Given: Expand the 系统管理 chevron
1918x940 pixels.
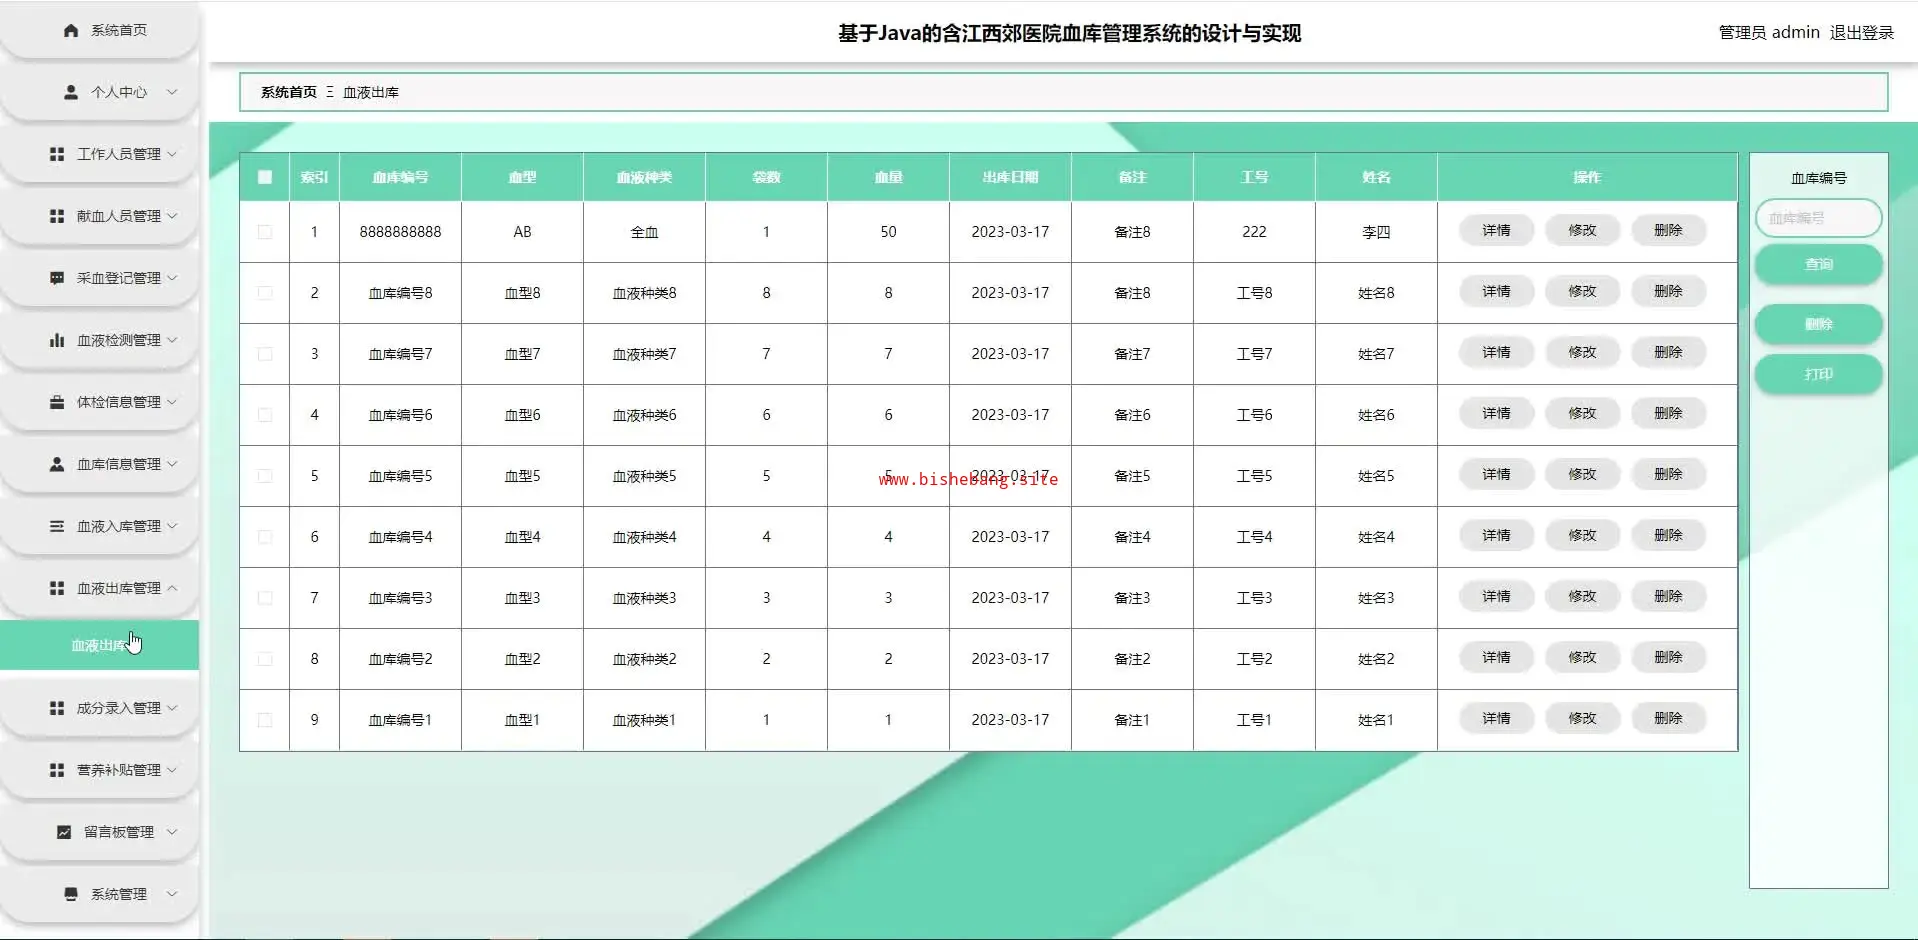Looking at the screenshot, I should (172, 894).
